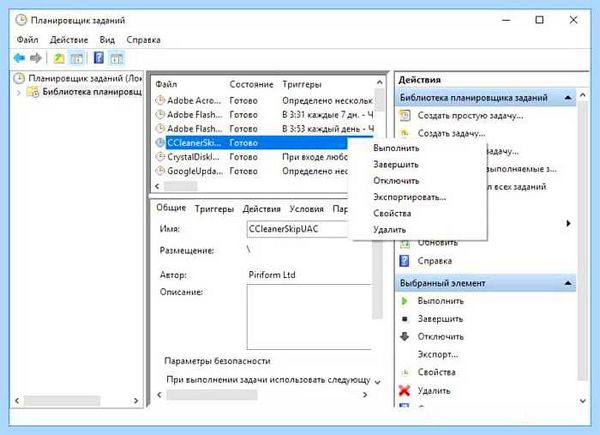Click the task list horizontal scrollbar thumb
The width and height of the screenshot is (600, 435).
pos(180,186)
